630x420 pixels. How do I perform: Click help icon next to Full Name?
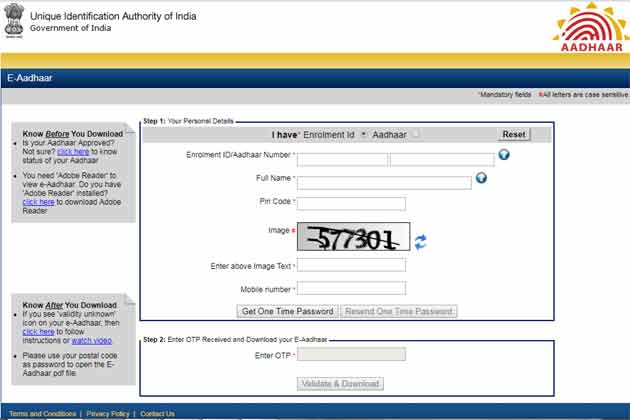(481, 178)
